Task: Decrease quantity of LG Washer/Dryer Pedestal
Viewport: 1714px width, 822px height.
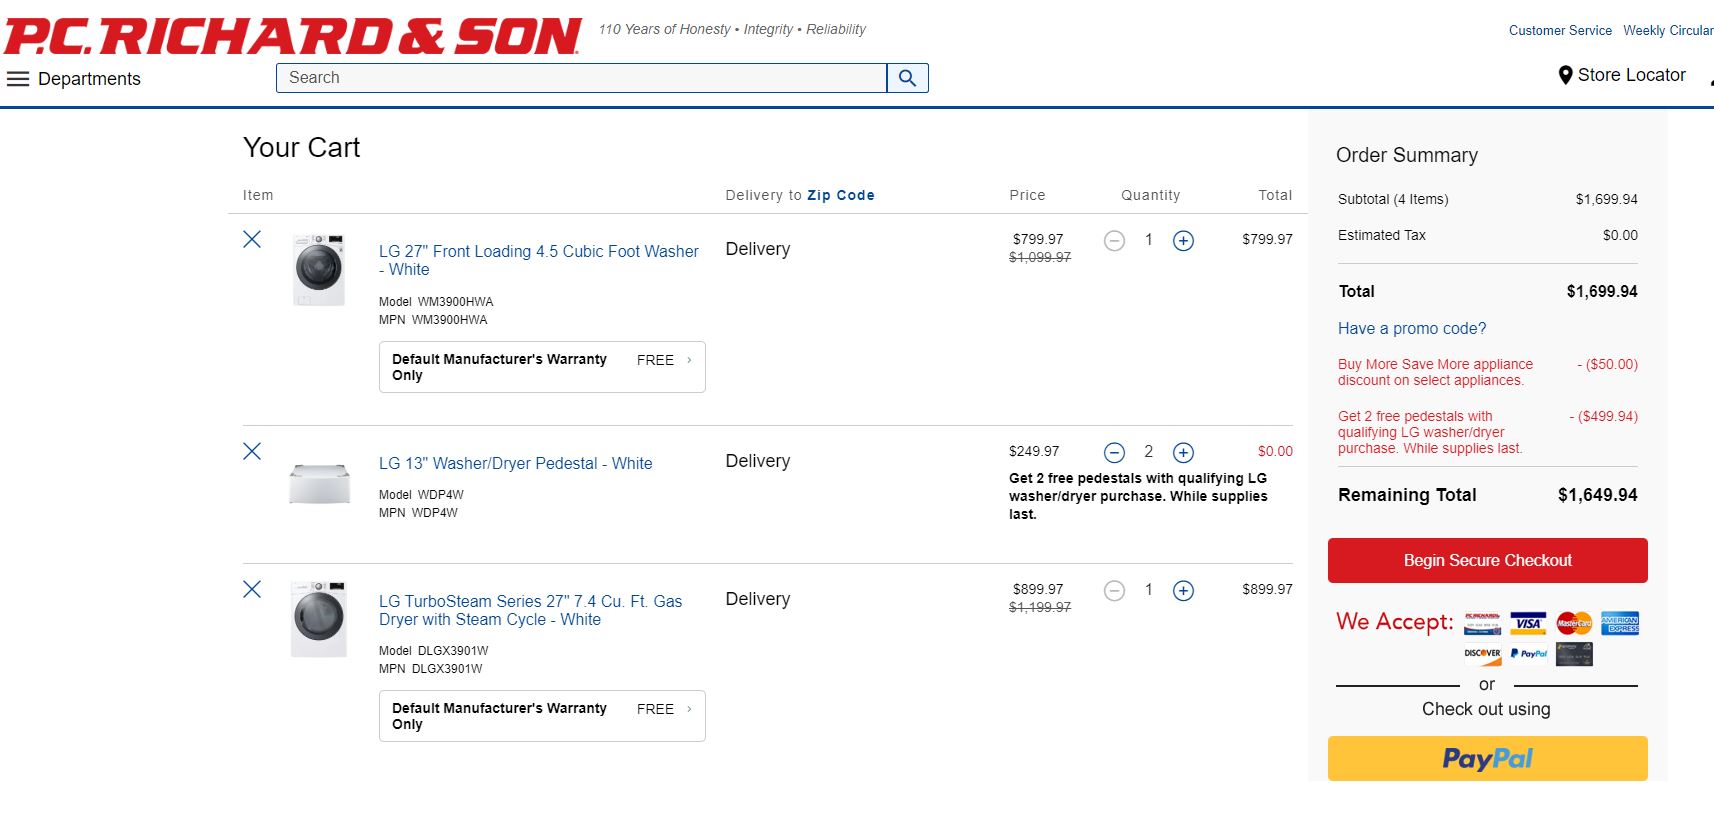Action: (1114, 453)
